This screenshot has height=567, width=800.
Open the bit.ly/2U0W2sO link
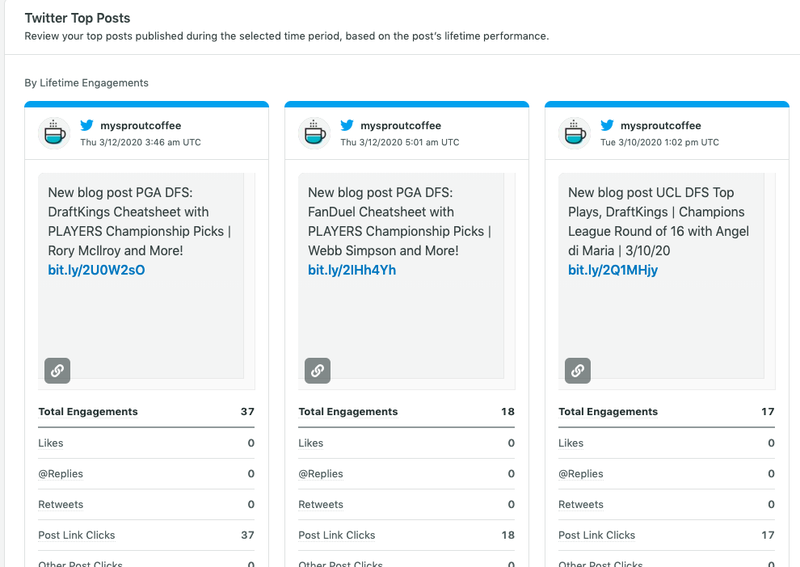click(96, 270)
